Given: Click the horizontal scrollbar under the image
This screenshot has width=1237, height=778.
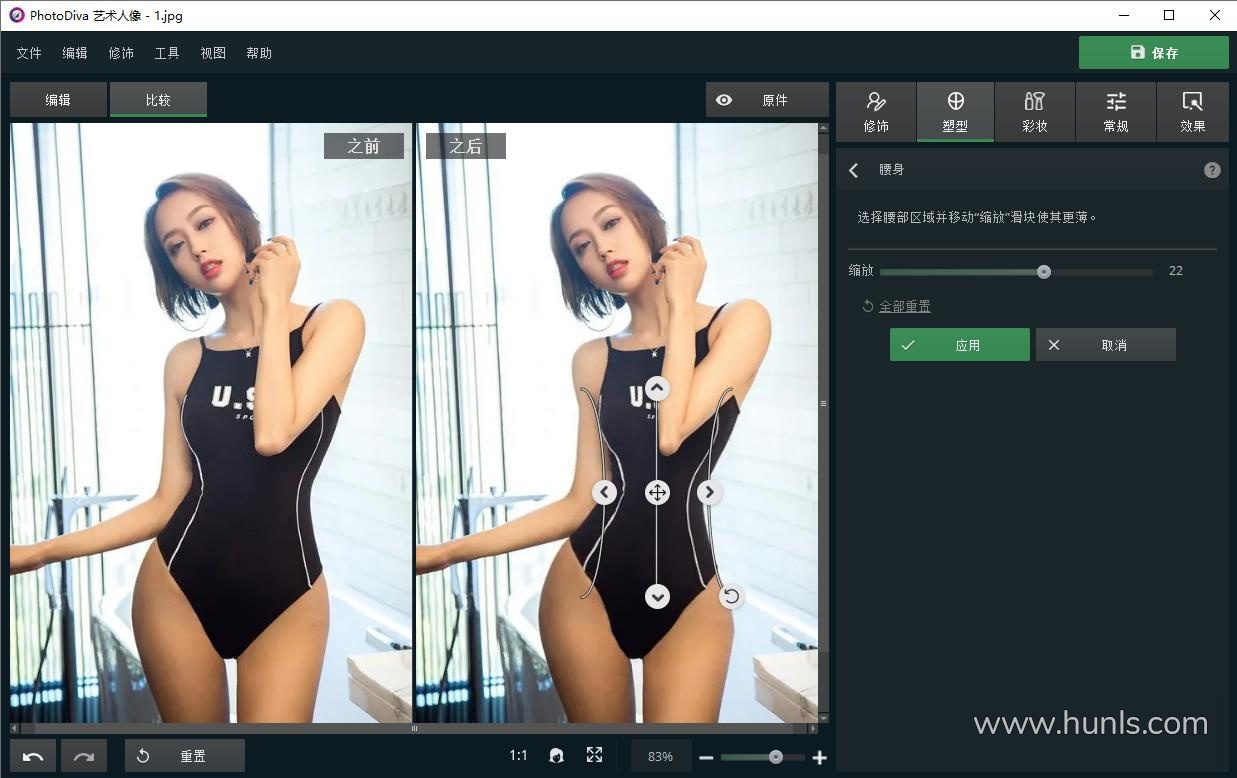Looking at the screenshot, I should (414, 728).
